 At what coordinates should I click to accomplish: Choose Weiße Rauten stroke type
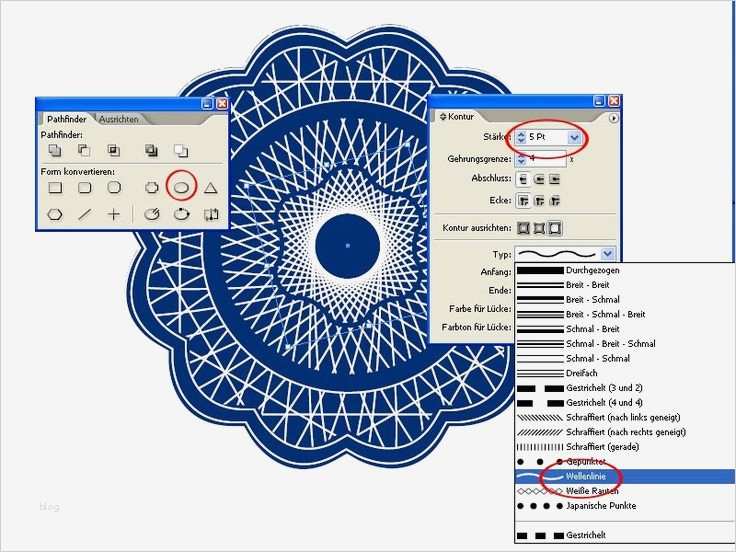coord(624,491)
